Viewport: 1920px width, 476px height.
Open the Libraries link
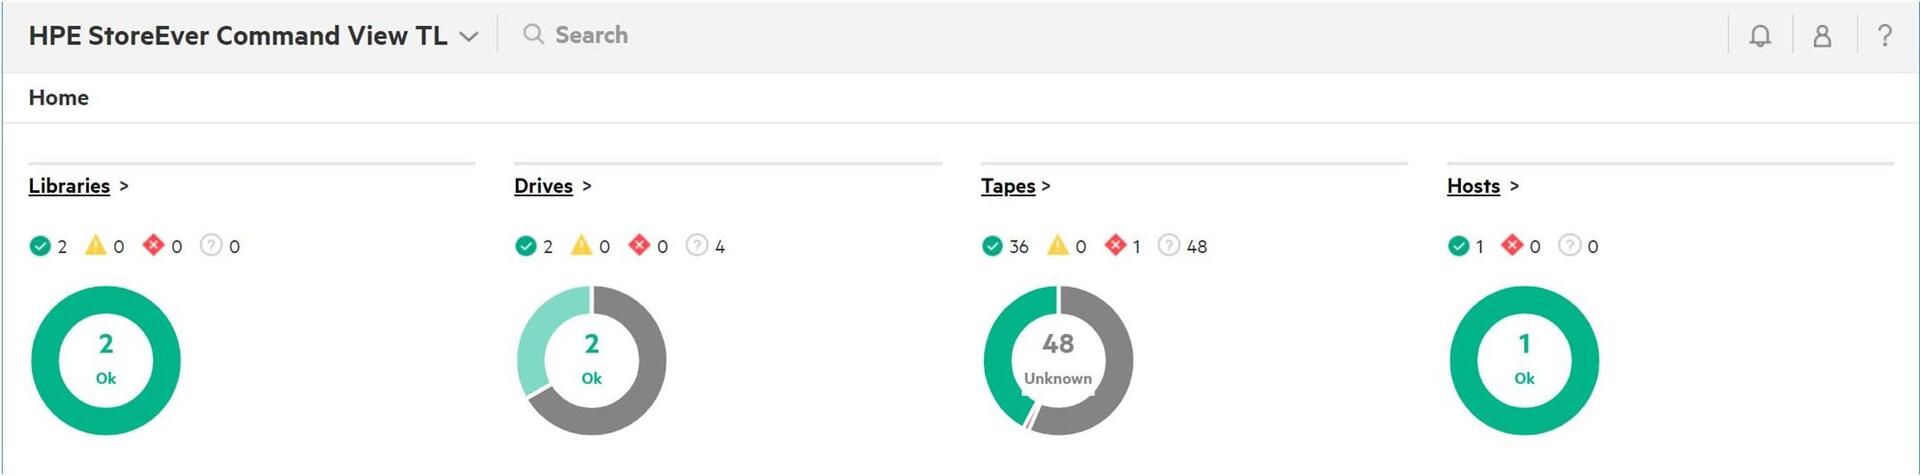click(x=69, y=186)
